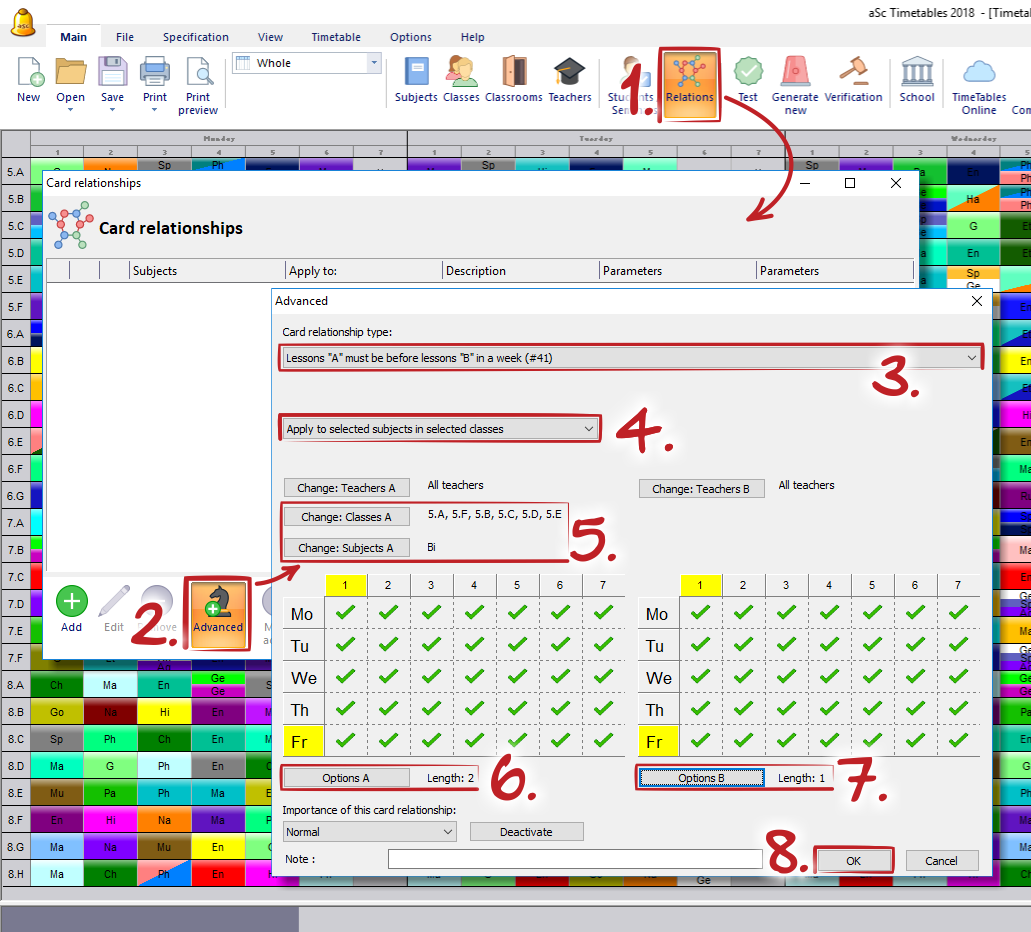This screenshot has width=1031, height=932.
Task: Open the Specification ribbon tab
Action: 196,37
